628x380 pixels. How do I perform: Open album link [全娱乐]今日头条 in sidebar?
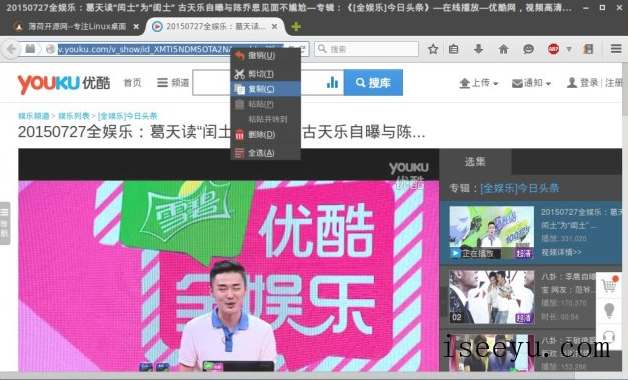tap(519, 188)
